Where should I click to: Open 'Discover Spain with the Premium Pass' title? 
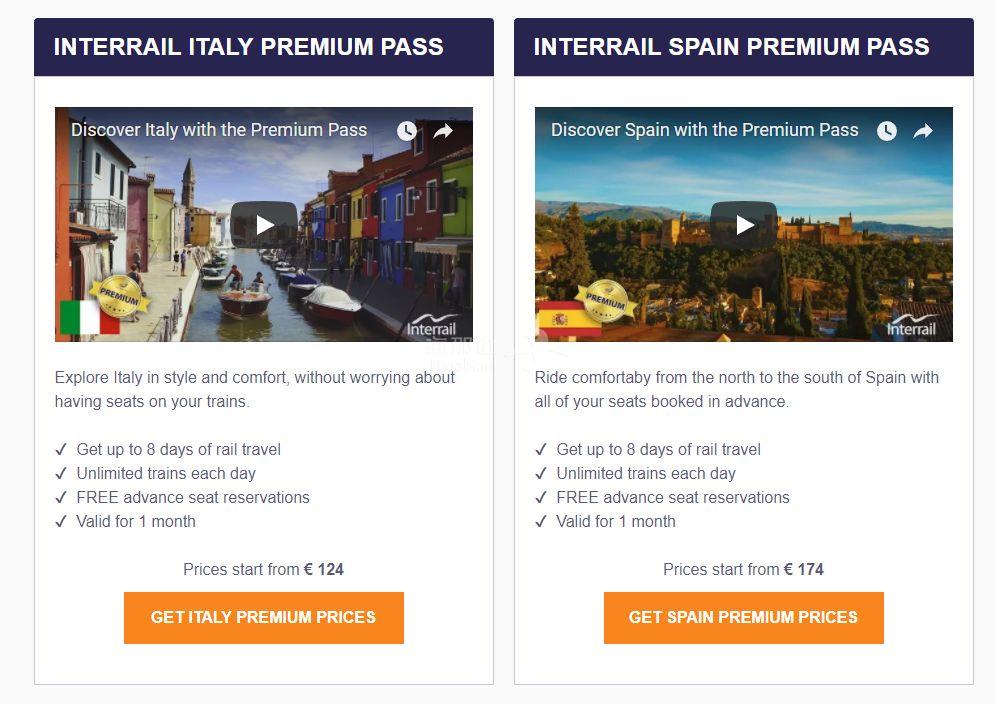click(704, 130)
